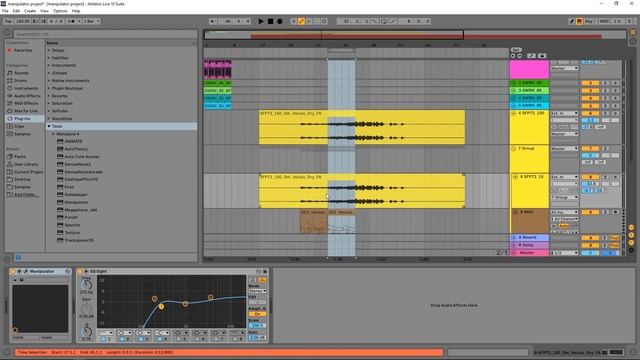Toggle the metronome button

(73, 21)
